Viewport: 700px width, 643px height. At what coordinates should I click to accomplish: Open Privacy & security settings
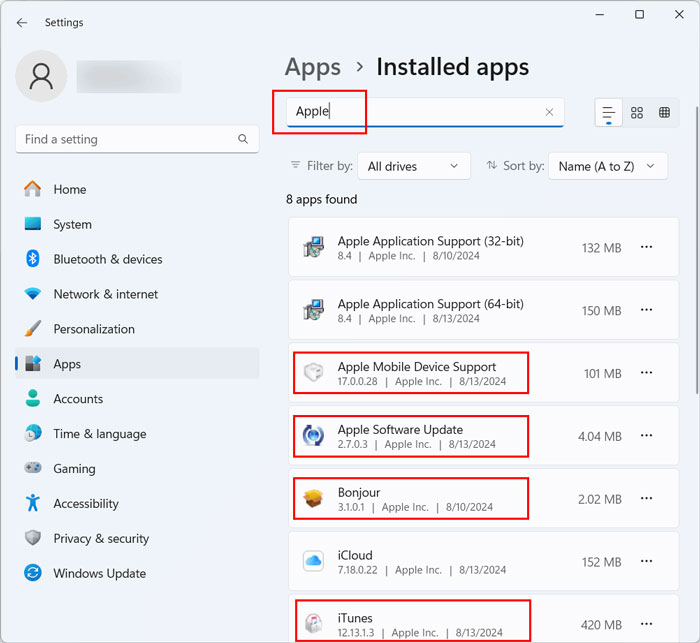coord(100,538)
